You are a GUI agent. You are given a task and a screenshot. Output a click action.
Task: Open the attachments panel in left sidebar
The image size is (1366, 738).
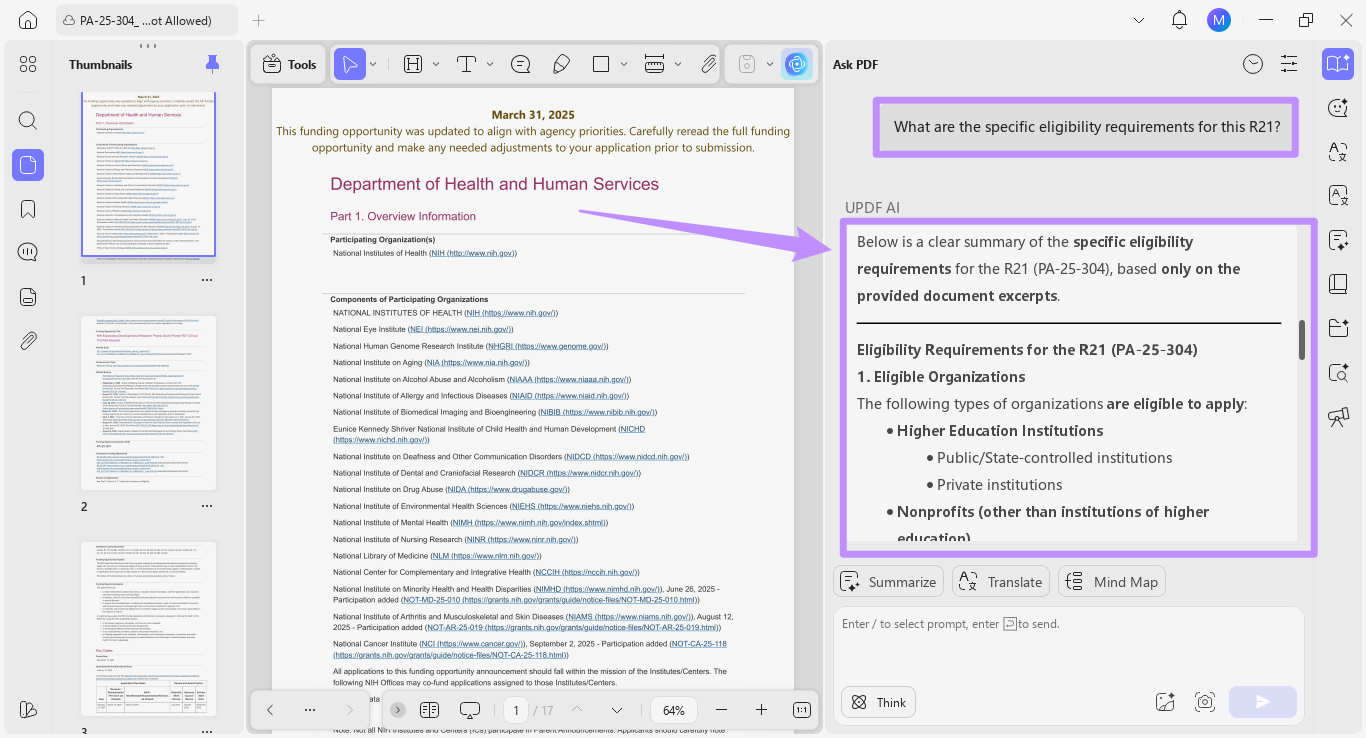point(28,341)
